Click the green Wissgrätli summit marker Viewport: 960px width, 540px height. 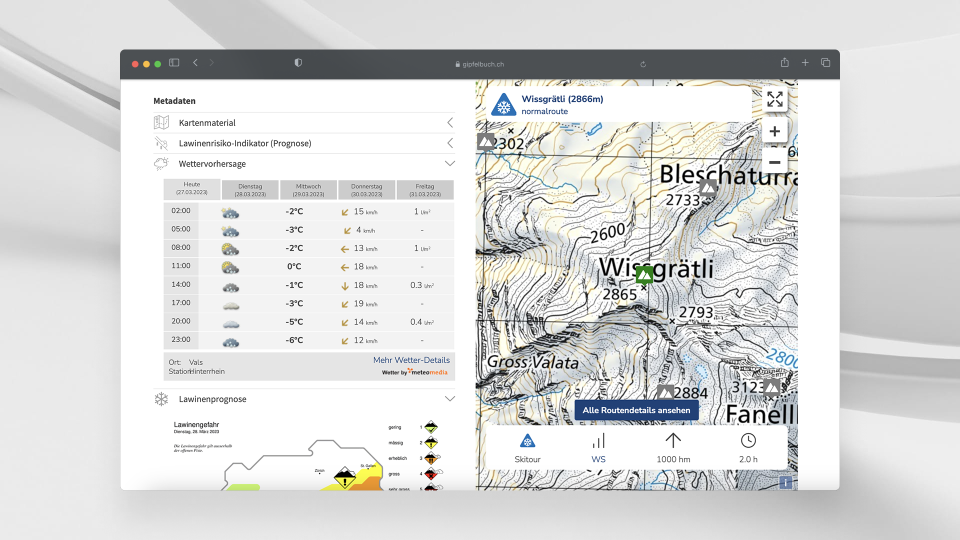click(x=645, y=274)
